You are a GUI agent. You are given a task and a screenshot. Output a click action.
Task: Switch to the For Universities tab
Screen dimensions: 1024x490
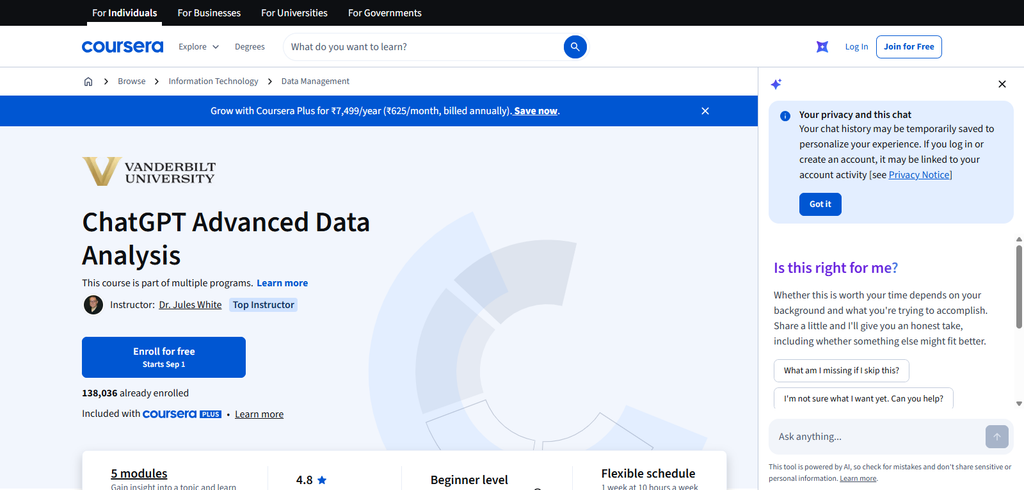coord(295,12)
